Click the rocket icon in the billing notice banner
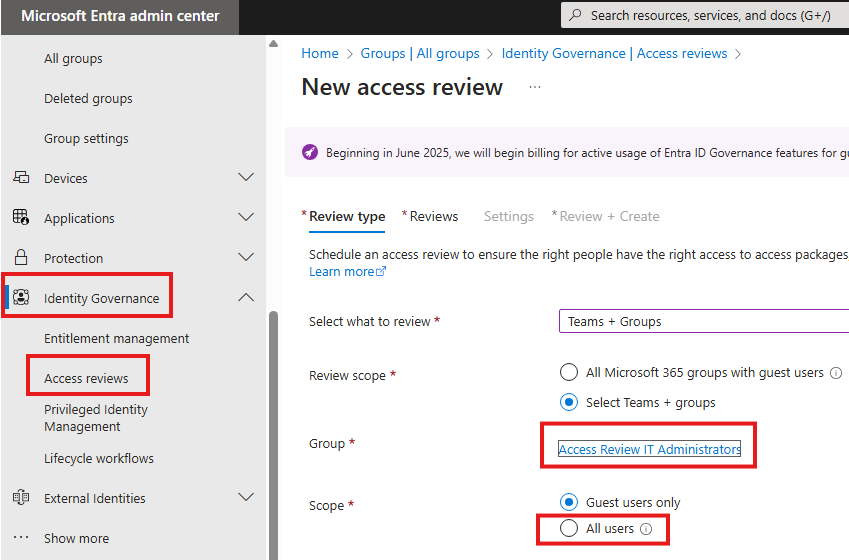The width and height of the screenshot is (849, 560). point(310,152)
